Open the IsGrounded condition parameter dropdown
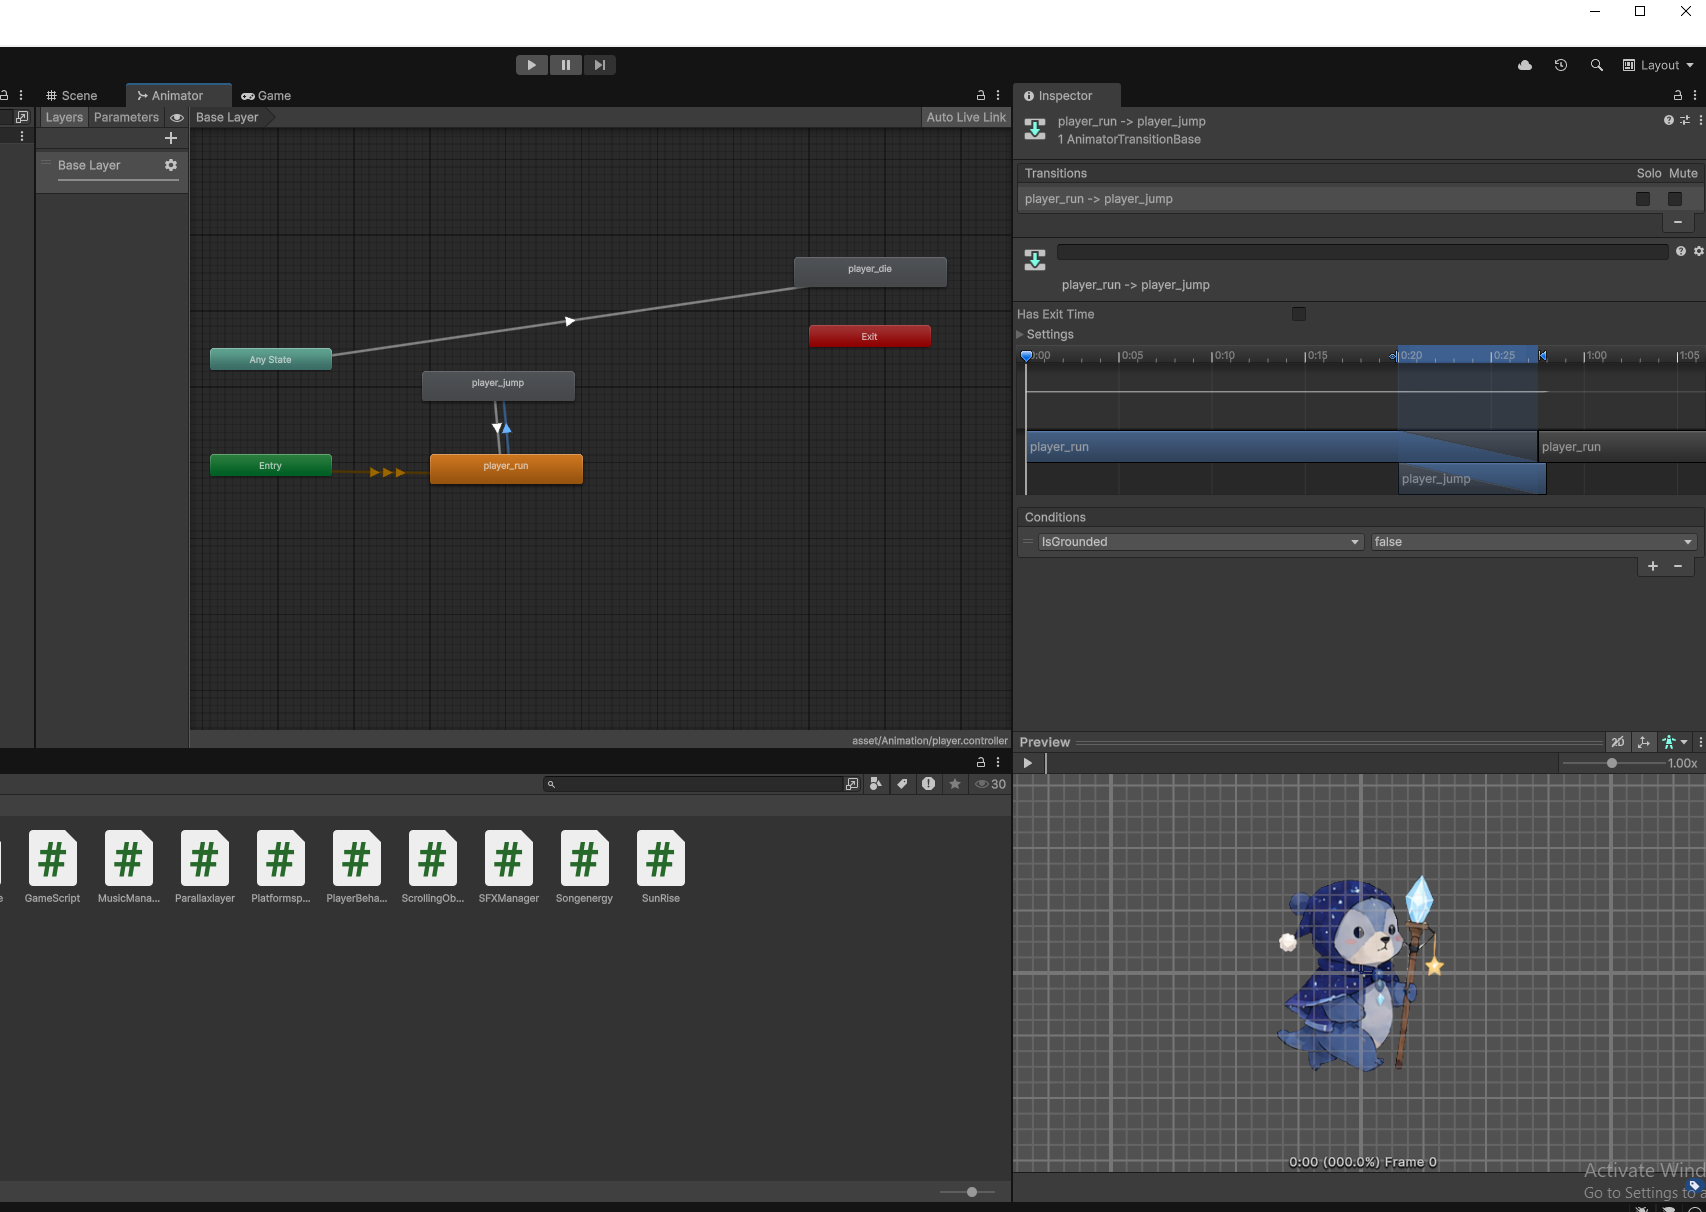Screen dimensions: 1706x1212 point(1201,542)
